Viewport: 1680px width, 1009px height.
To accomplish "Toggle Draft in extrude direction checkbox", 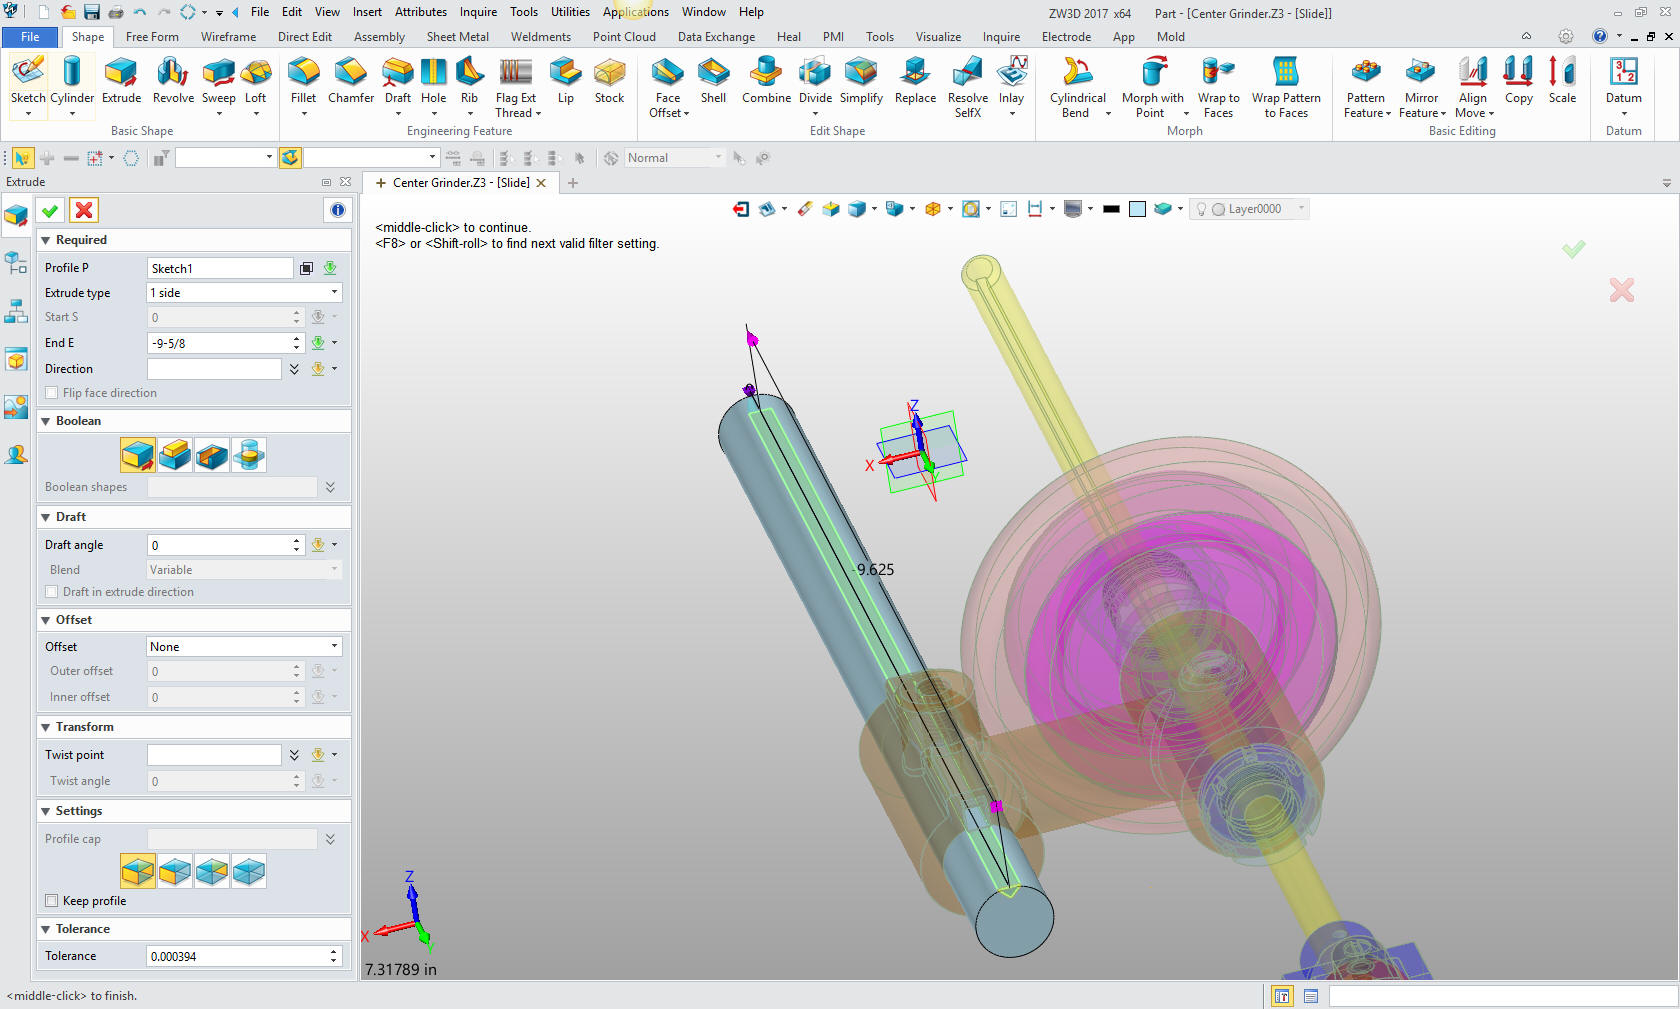I will coord(52,592).
